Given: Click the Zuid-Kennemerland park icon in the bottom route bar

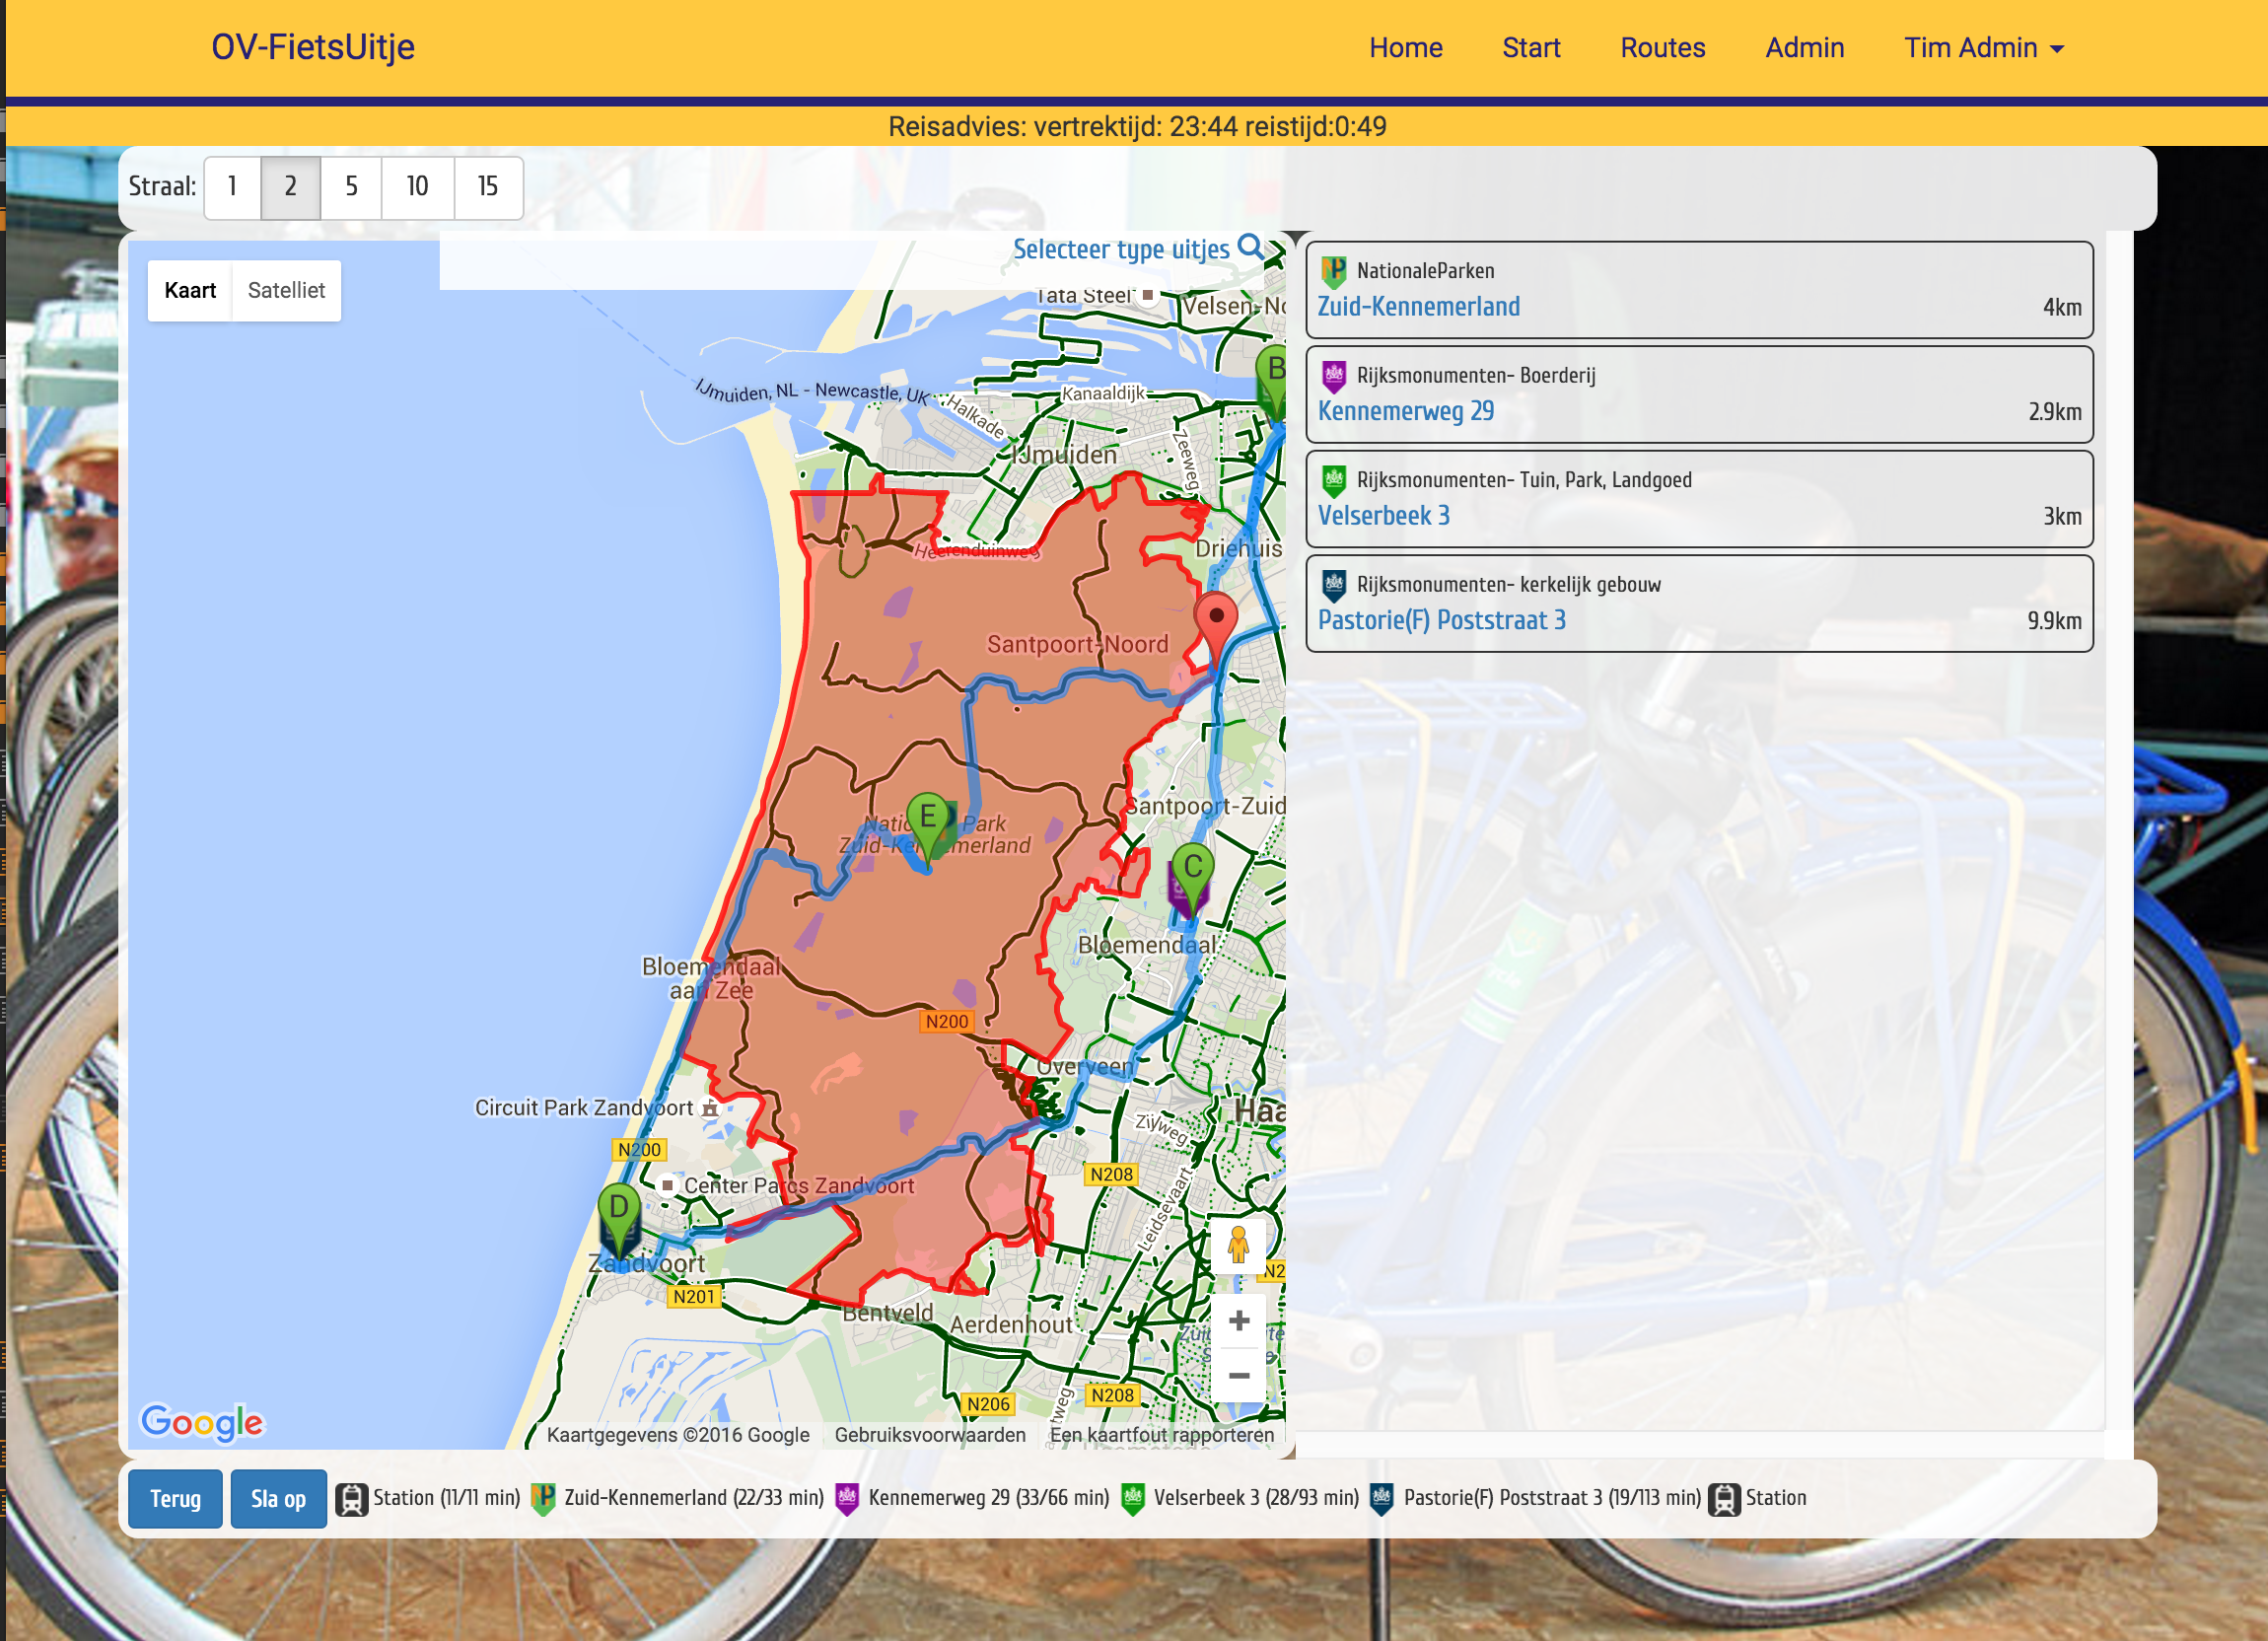Looking at the screenshot, I should click(x=543, y=1499).
